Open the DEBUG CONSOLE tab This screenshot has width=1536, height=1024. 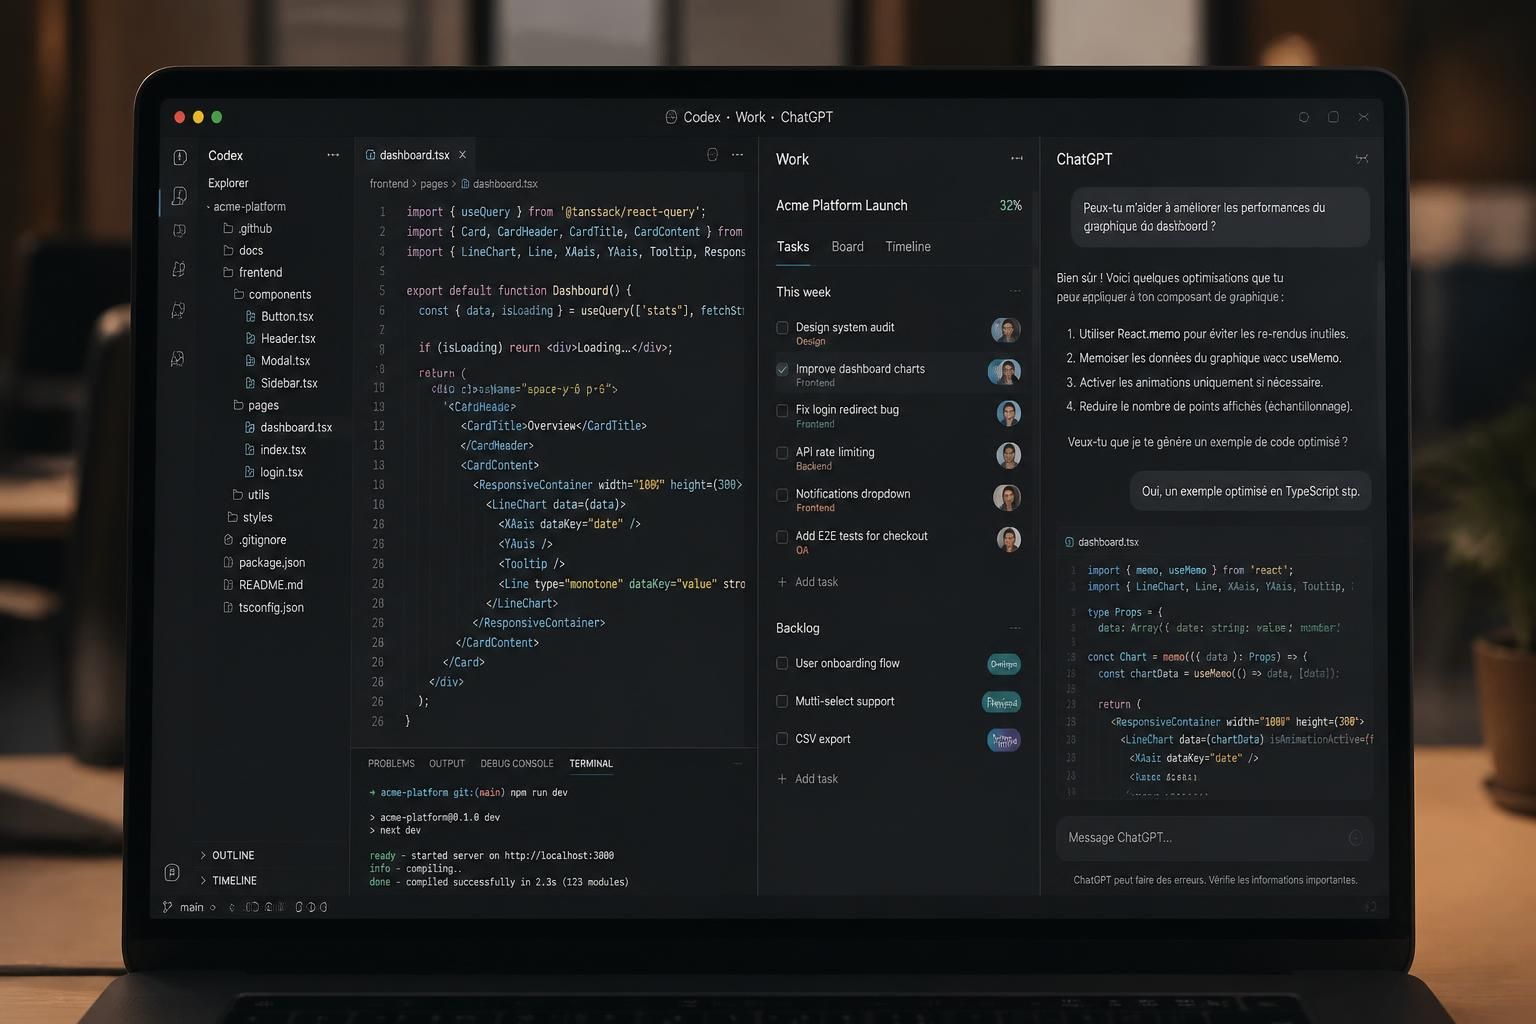pyautogui.click(x=517, y=764)
